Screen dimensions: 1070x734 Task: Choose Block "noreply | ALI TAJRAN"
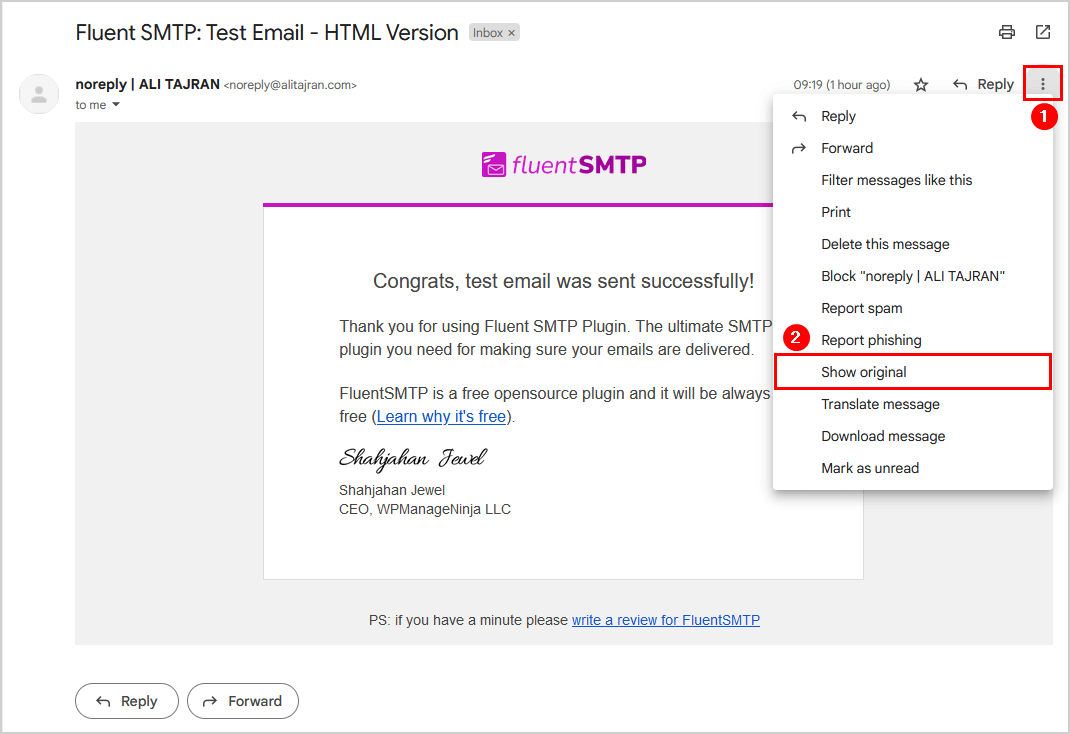(x=912, y=276)
